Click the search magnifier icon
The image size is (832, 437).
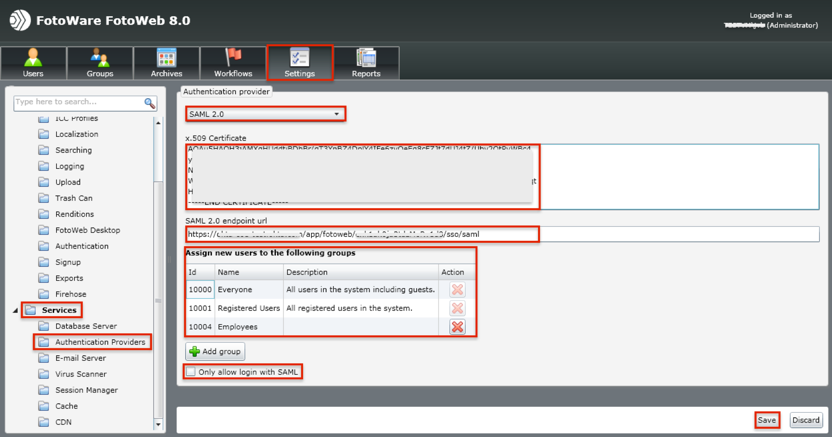(150, 102)
